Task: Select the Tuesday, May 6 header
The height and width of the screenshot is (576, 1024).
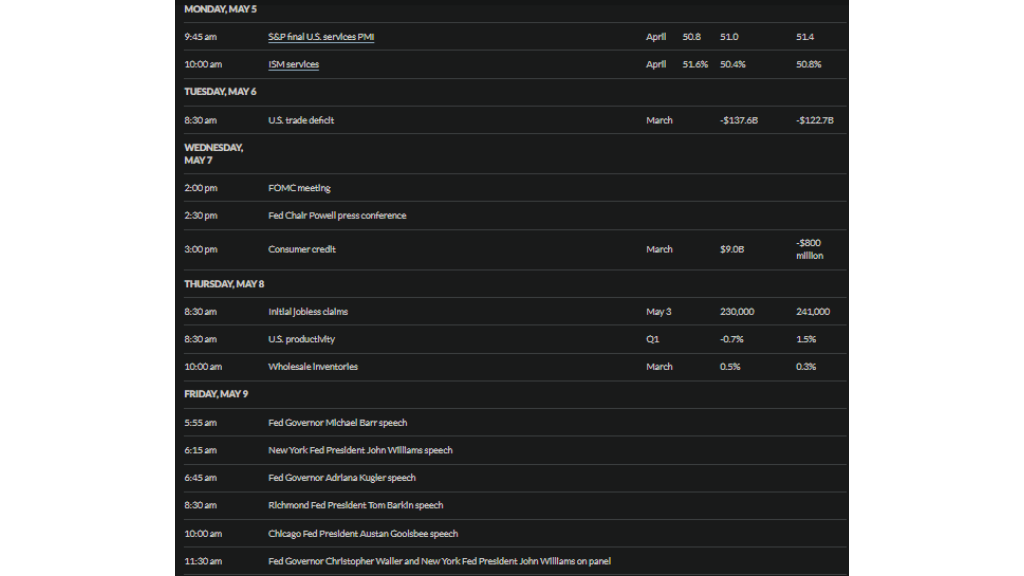Action: click(x=220, y=91)
